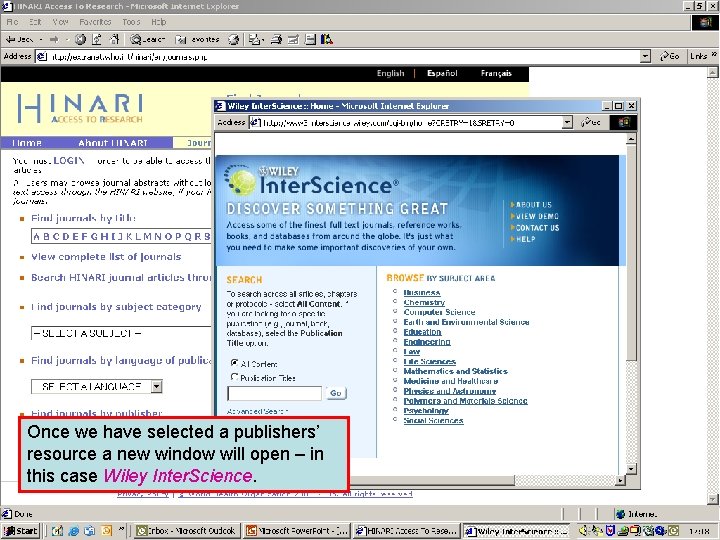This screenshot has height=540, width=720.
Task: Browse the Education subject area
Action: [x=422, y=332]
